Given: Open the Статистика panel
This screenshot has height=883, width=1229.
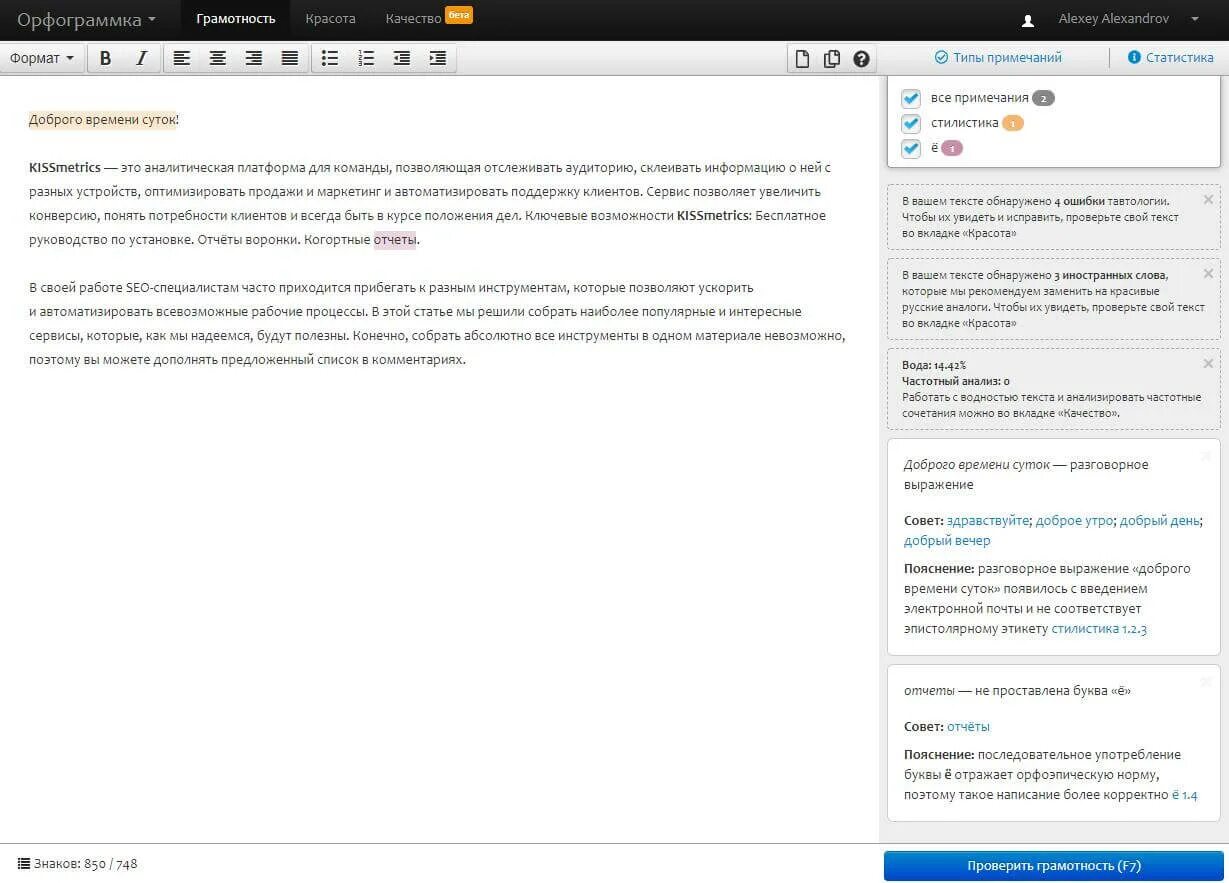Looking at the screenshot, I should tap(1170, 58).
